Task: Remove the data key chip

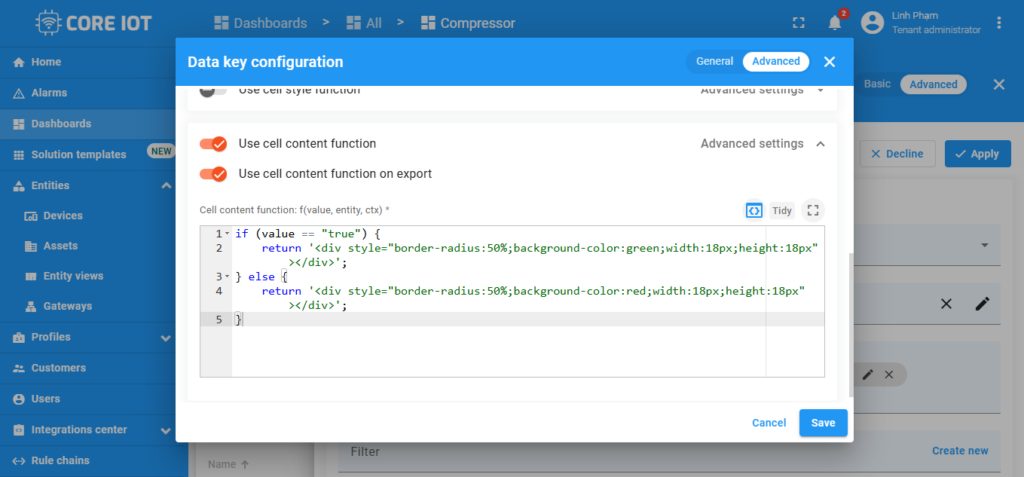Action: tap(888, 374)
